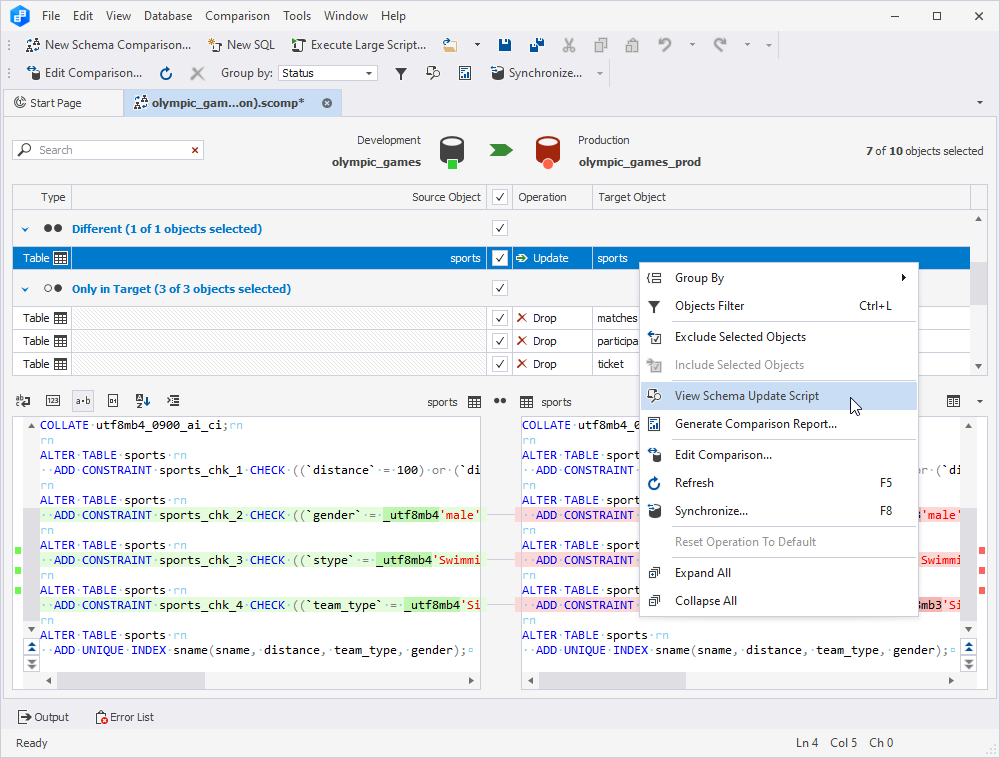Click the open file folder icon

450,45
